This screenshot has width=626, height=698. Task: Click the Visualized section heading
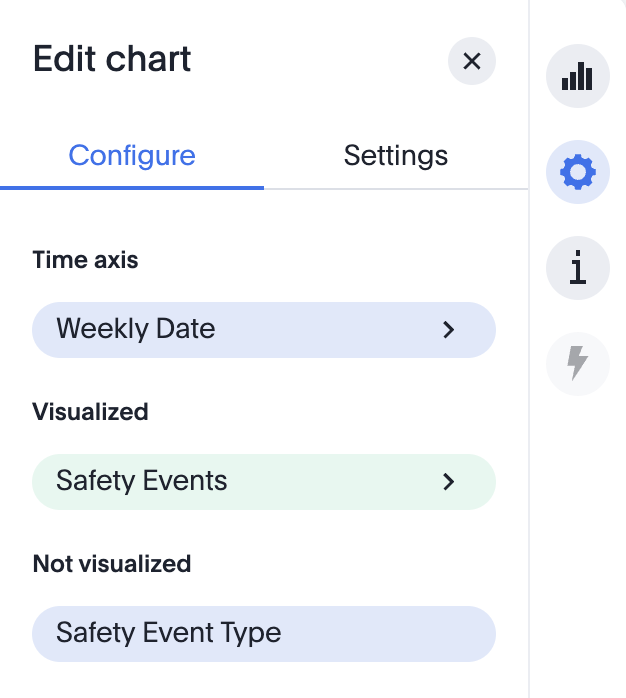pyautogui.click(x=90, y=412)
